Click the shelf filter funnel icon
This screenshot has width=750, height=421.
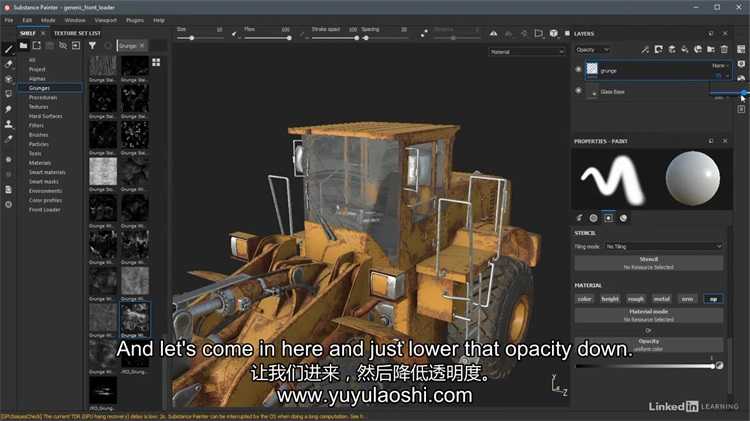pos(92,45)
